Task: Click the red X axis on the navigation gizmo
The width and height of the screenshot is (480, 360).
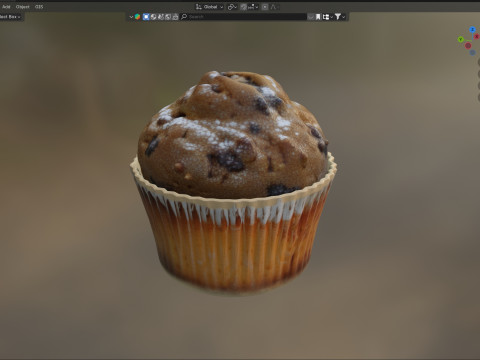Action: click(477, 37)
